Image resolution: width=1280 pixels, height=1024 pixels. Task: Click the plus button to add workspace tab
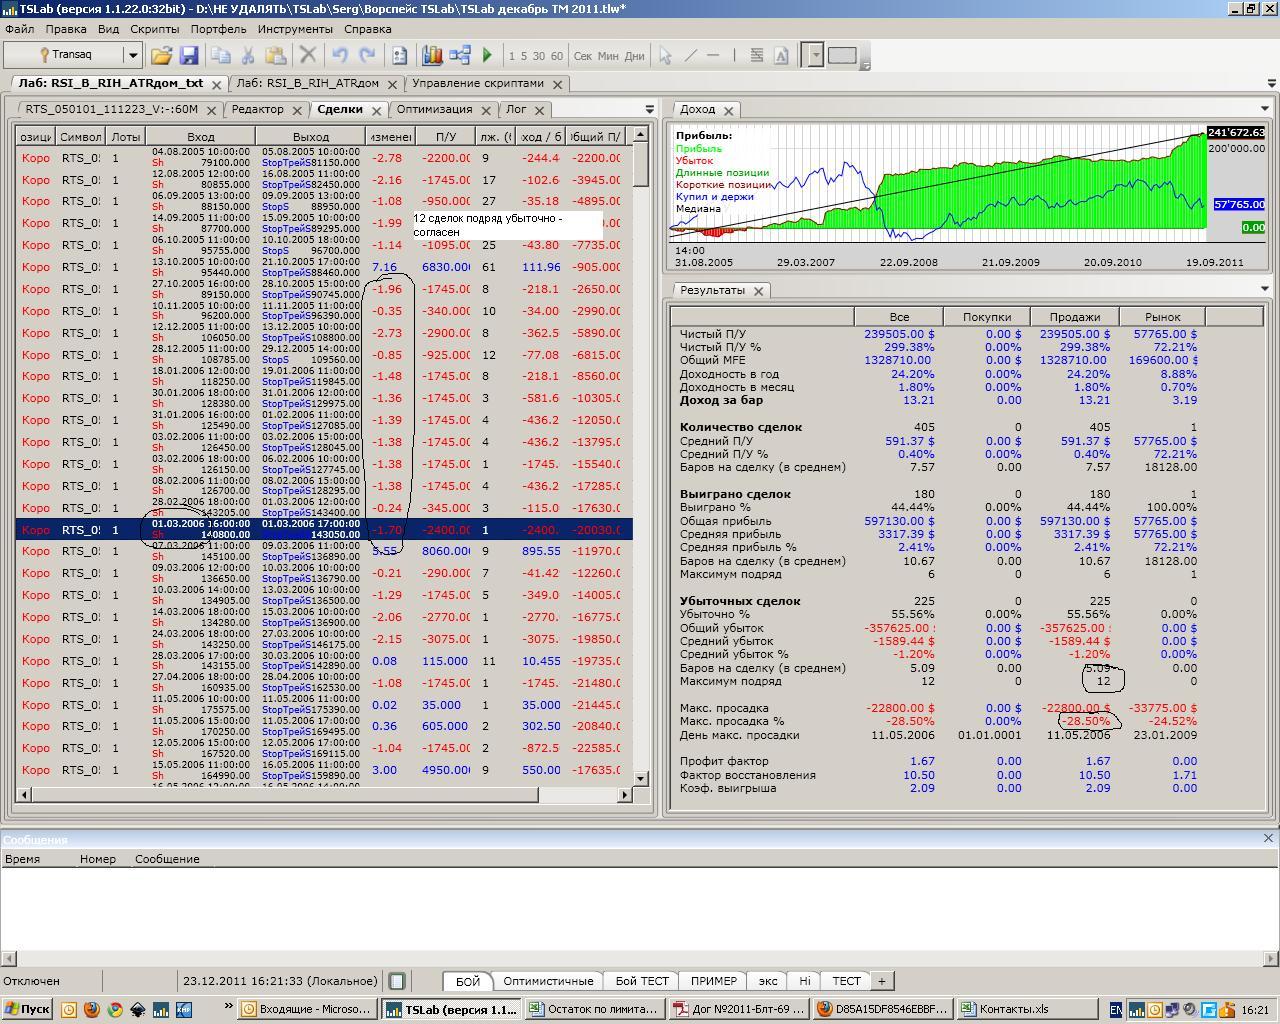click(x=881, y=981)
